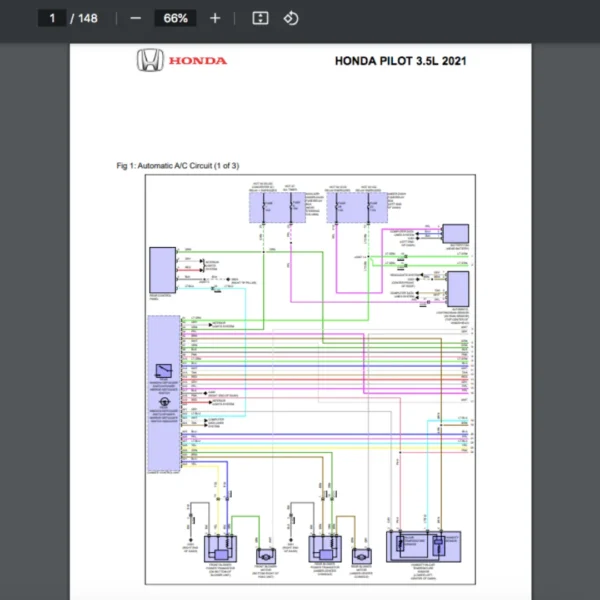
Task: Click the top-right fuse box block
Action: (x=359, y=207)
